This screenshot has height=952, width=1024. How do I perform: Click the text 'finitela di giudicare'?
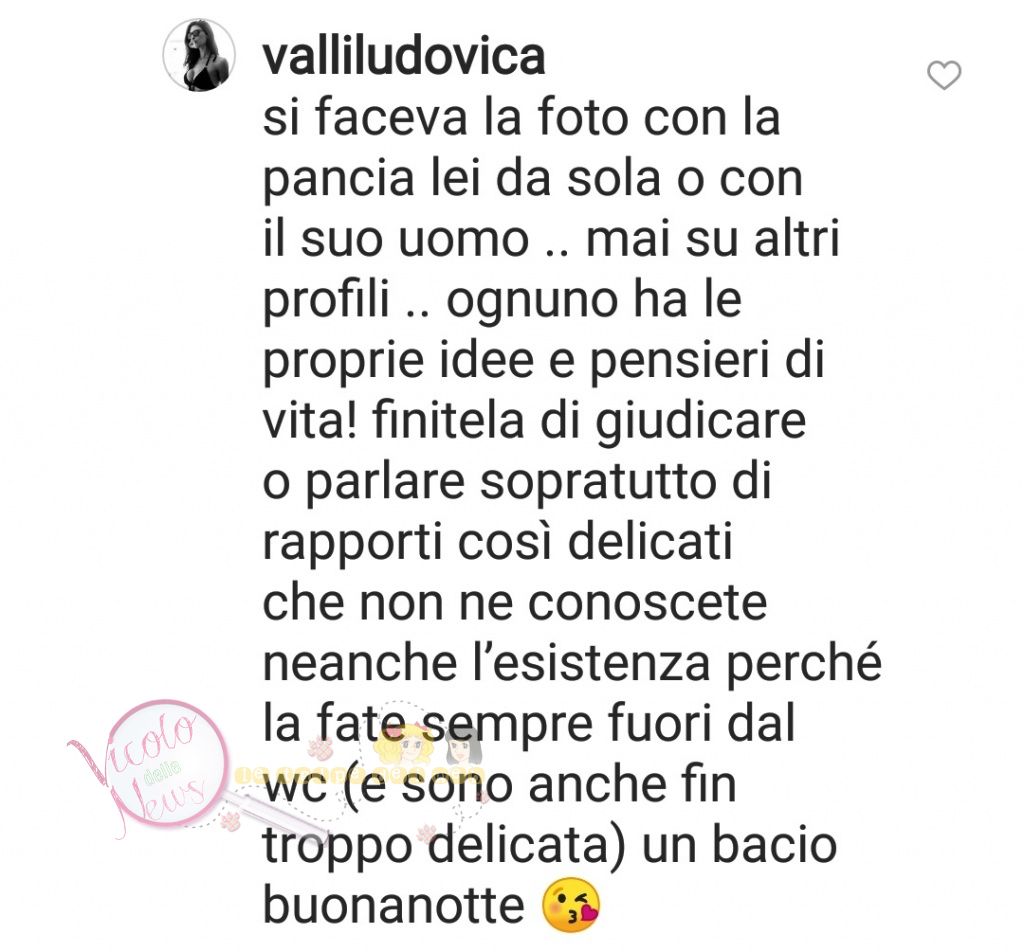[x=589, y=421]
